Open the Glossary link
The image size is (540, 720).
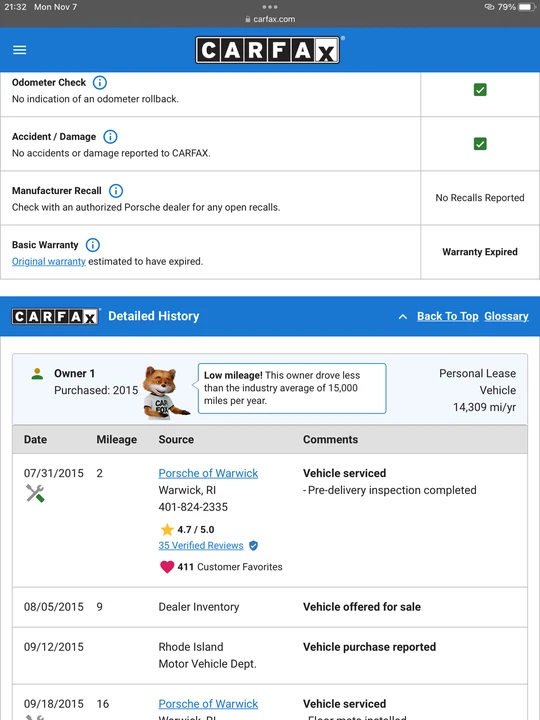point(506,316)
